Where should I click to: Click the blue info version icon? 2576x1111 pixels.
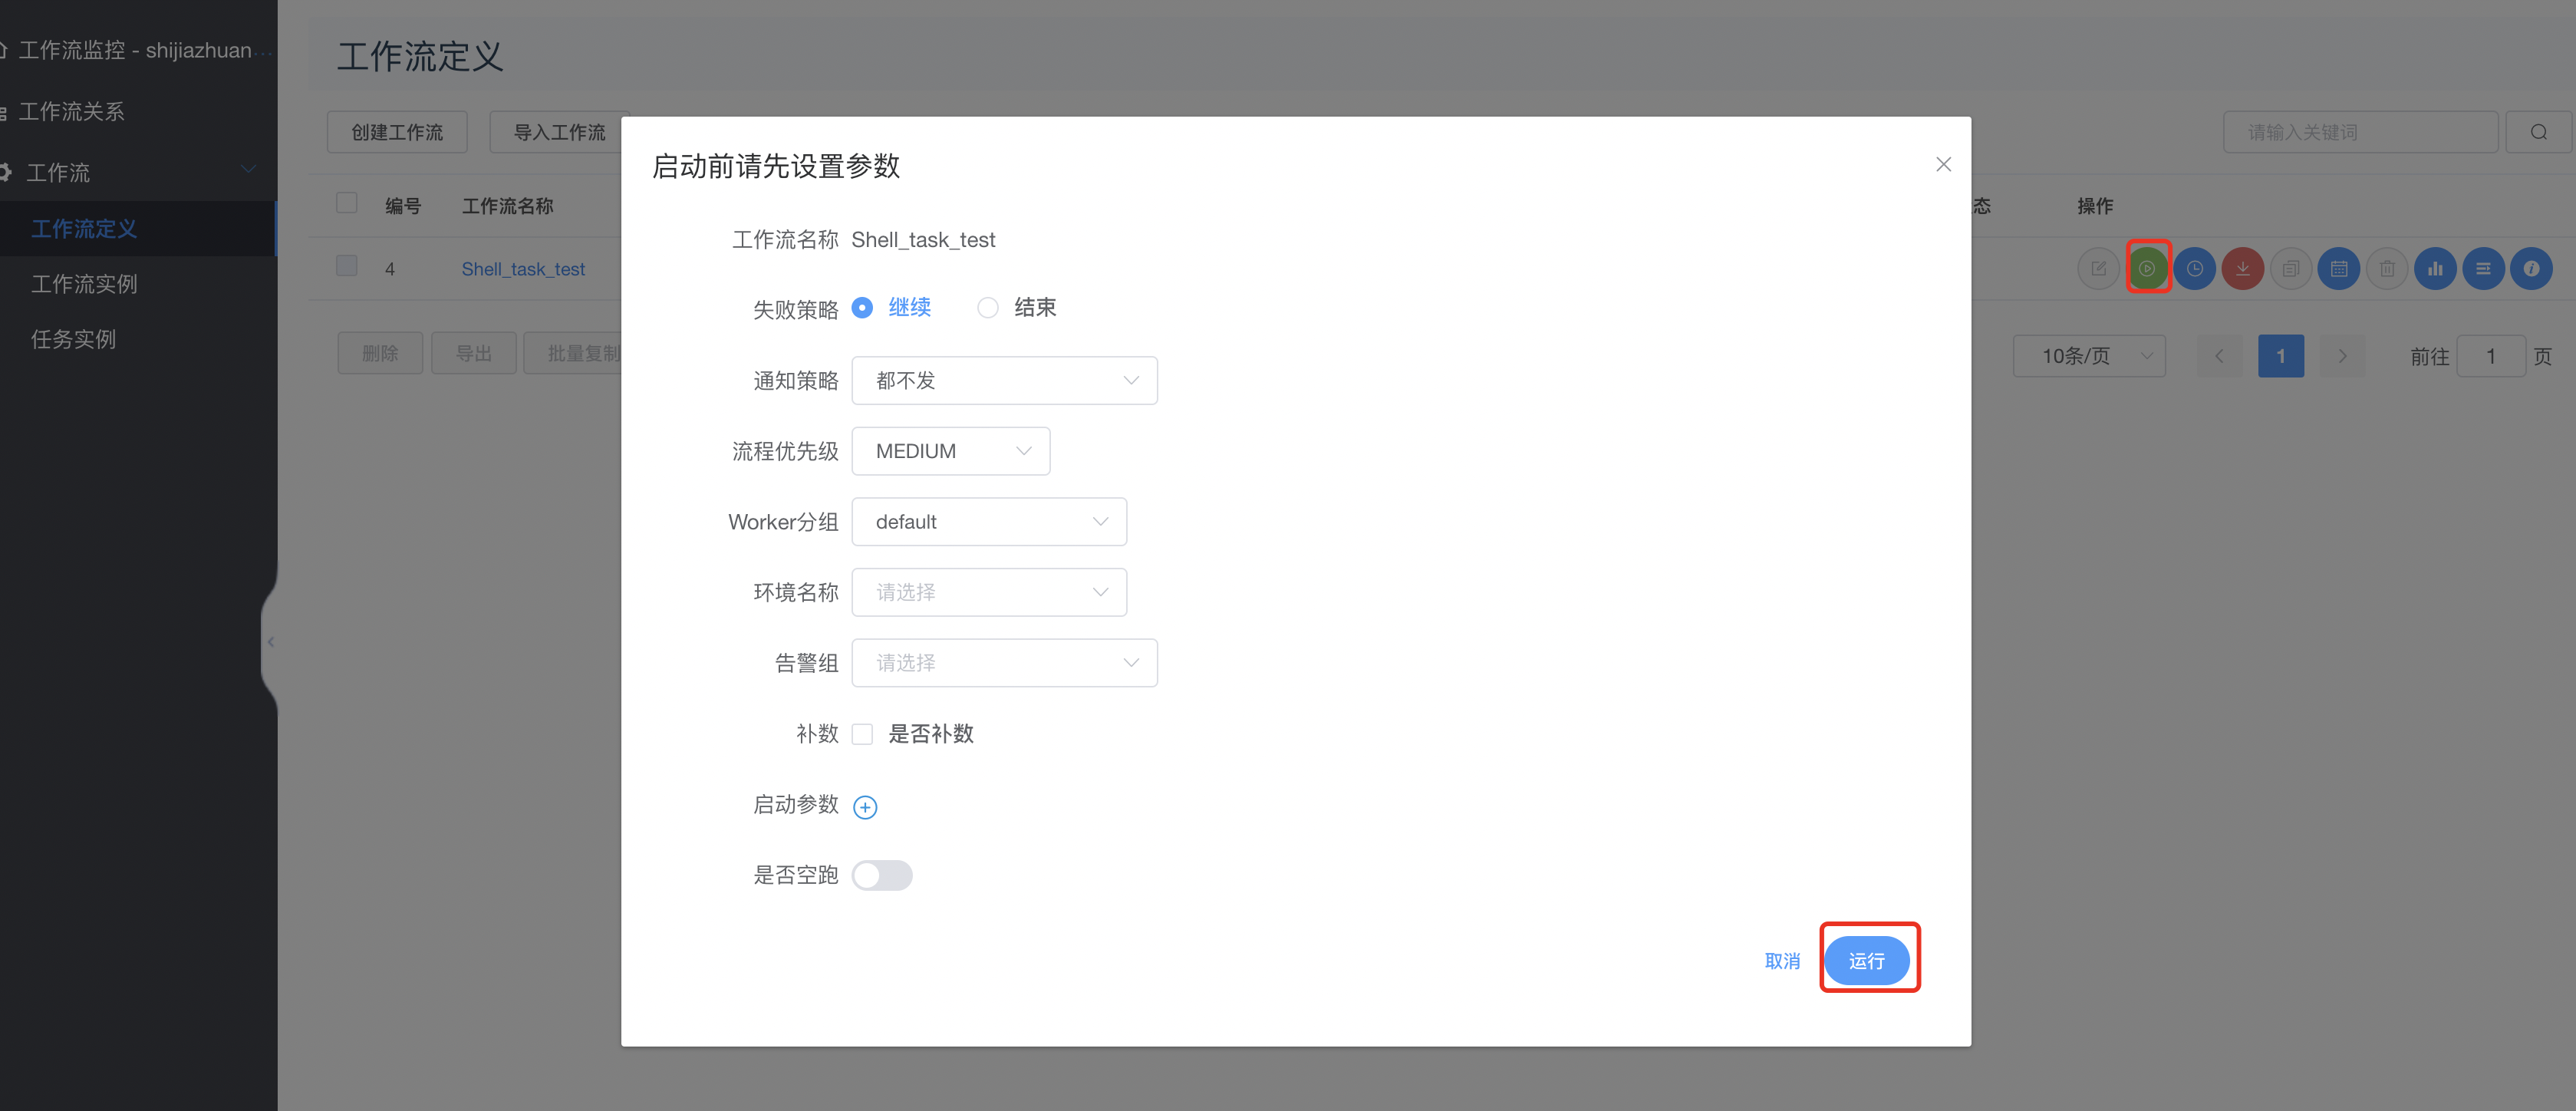click(x=2531, y=268)
